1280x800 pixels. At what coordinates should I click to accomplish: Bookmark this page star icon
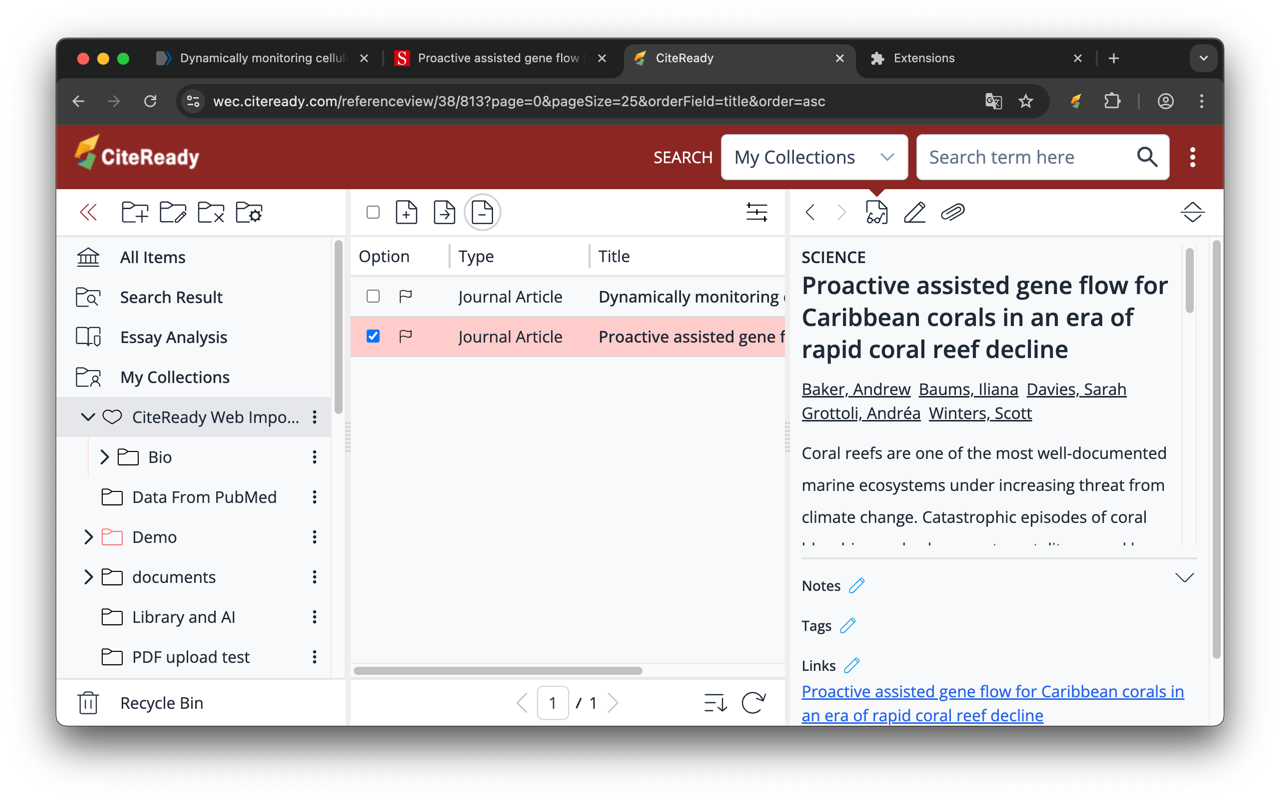(1026, 101)
